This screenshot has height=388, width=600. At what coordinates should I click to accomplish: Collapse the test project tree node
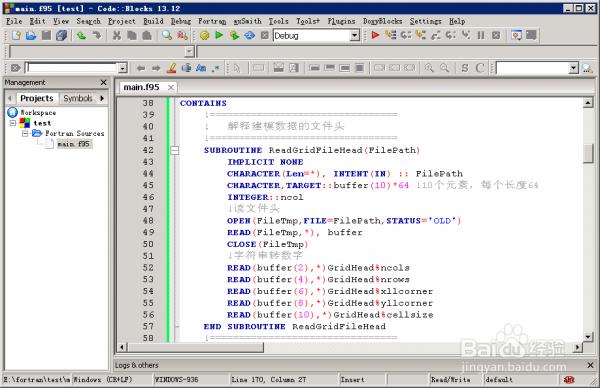tap(13, 123)
